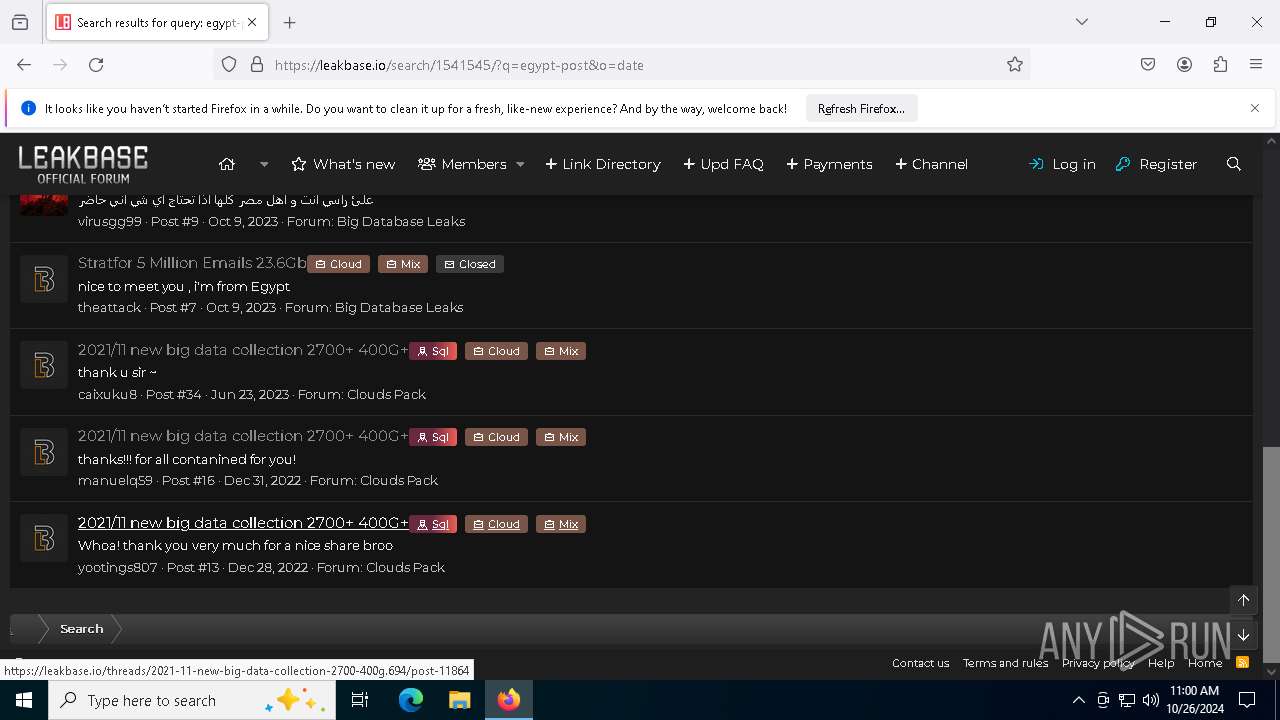
Task: Show hidden system tray icons
Action: (1078, 700)
